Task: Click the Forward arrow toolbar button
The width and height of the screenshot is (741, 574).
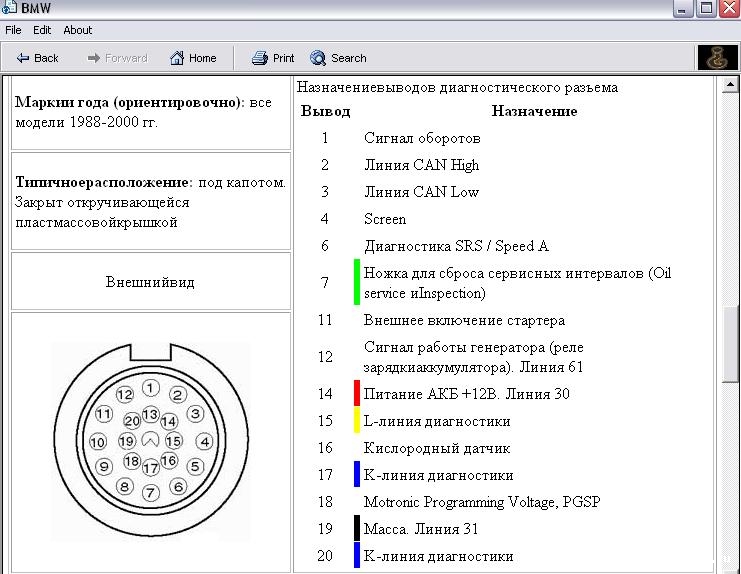Action: 117,58
